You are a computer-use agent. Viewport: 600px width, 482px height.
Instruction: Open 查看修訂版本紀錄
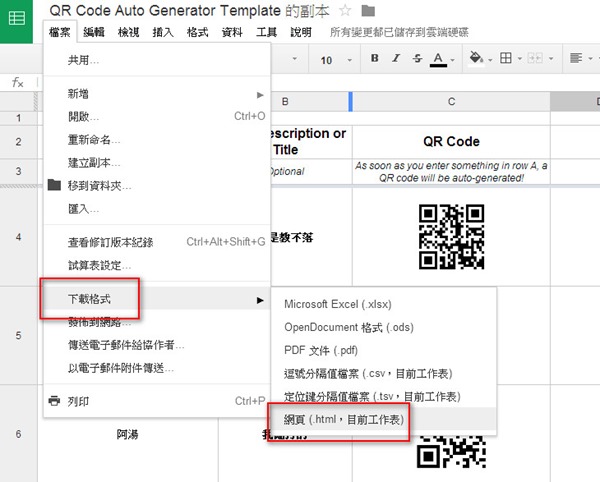tap(157, 242)
